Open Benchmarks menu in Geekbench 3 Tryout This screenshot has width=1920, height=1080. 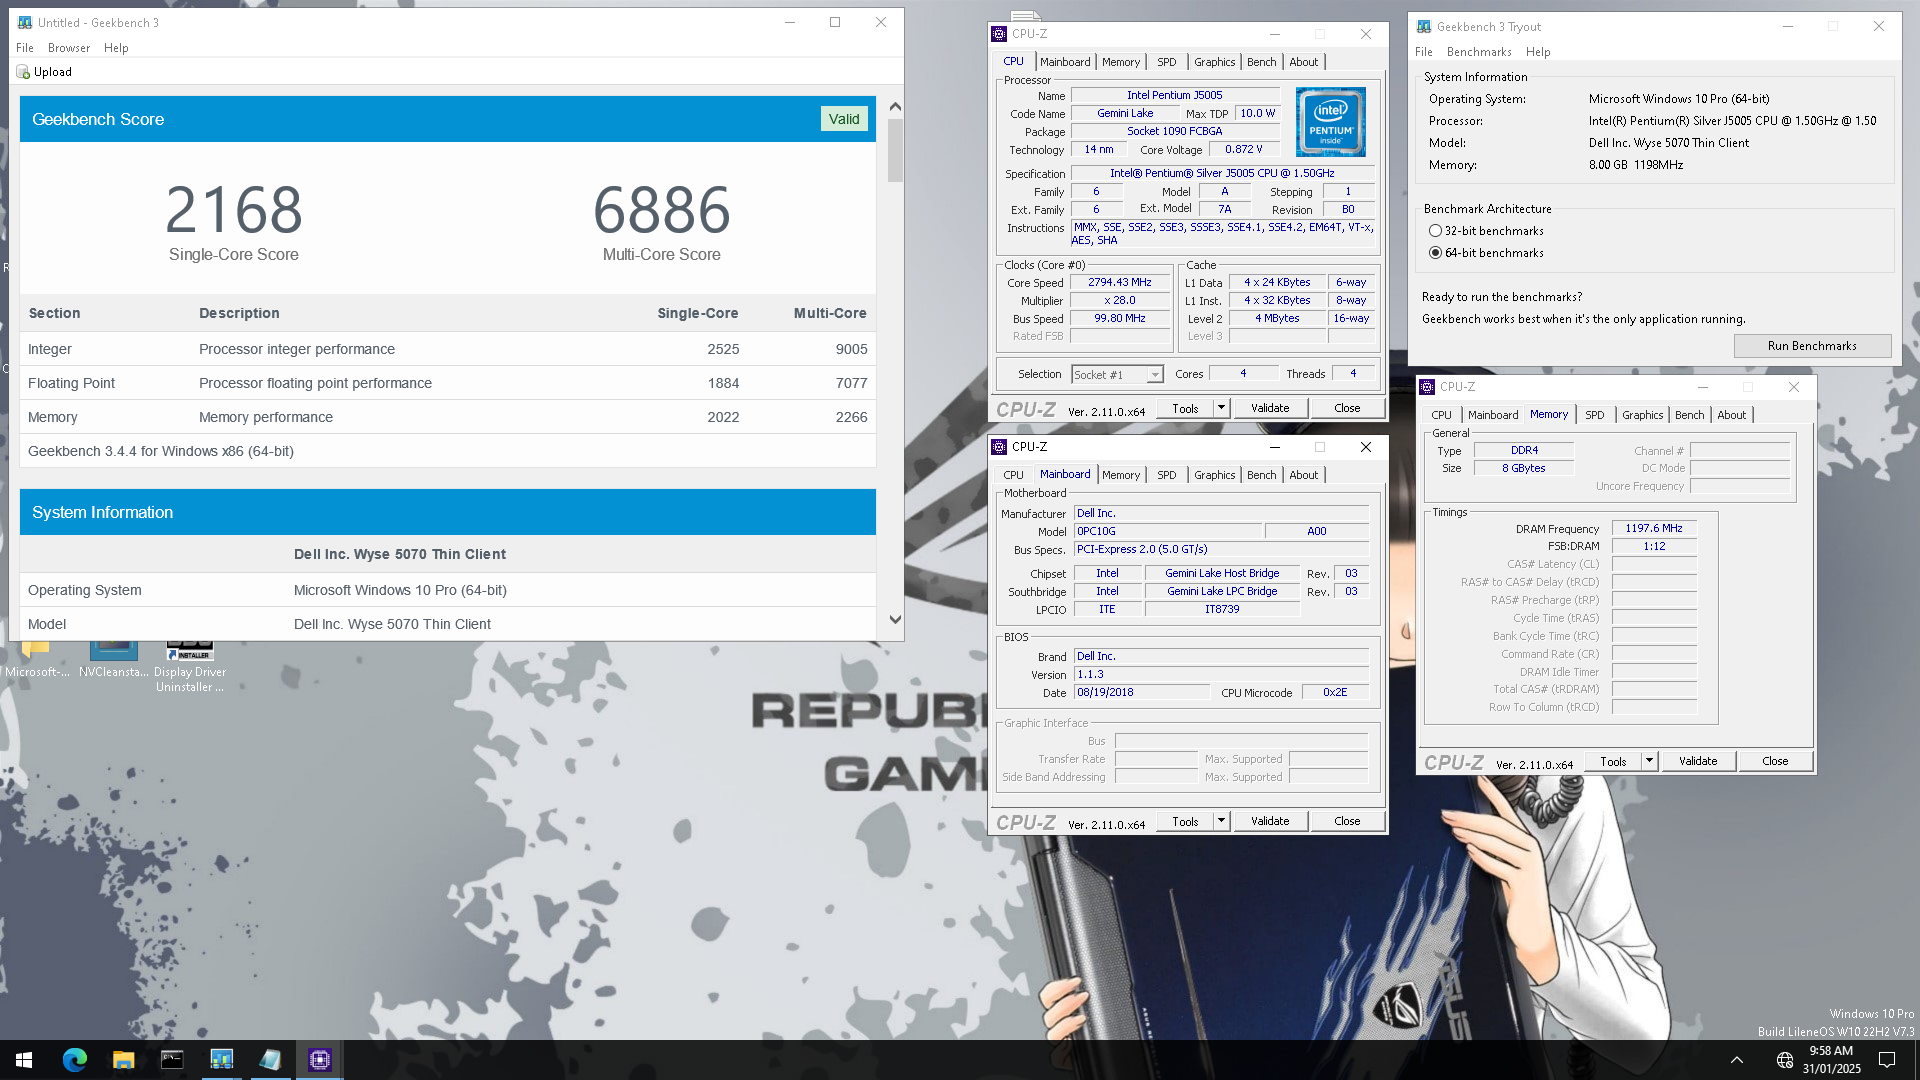pyautogui.click(x=1479, y=52)
